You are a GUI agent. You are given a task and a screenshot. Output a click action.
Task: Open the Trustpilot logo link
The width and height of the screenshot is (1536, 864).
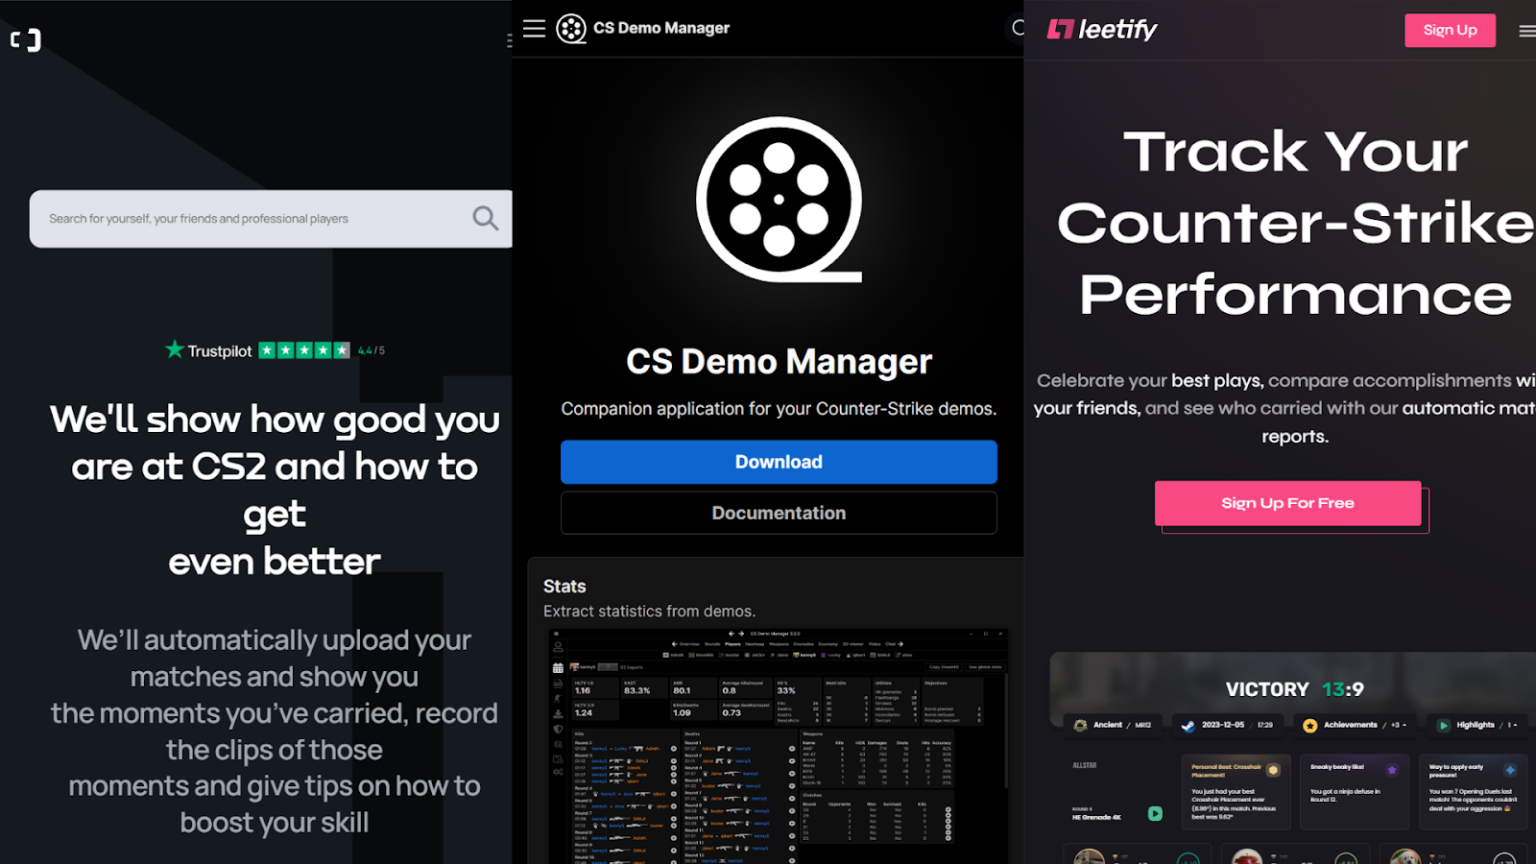tap(209, 350)
